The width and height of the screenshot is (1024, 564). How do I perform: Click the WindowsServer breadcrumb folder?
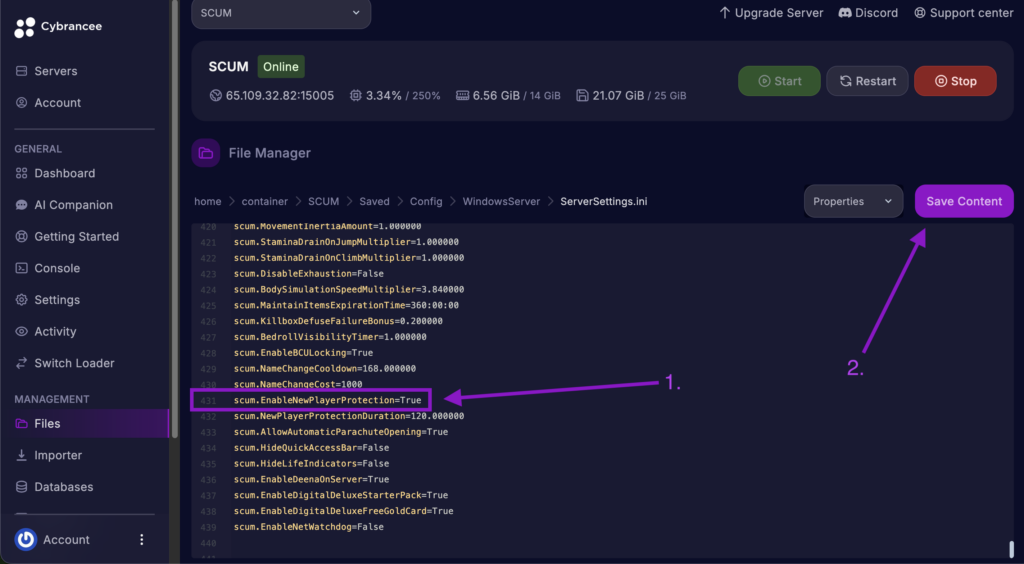coord(502,202)
